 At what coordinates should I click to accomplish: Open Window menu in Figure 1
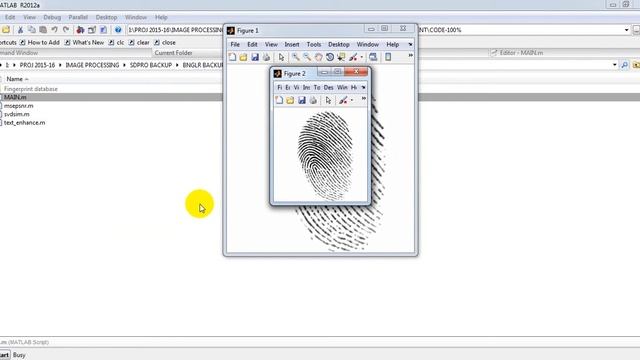(368, 44)
